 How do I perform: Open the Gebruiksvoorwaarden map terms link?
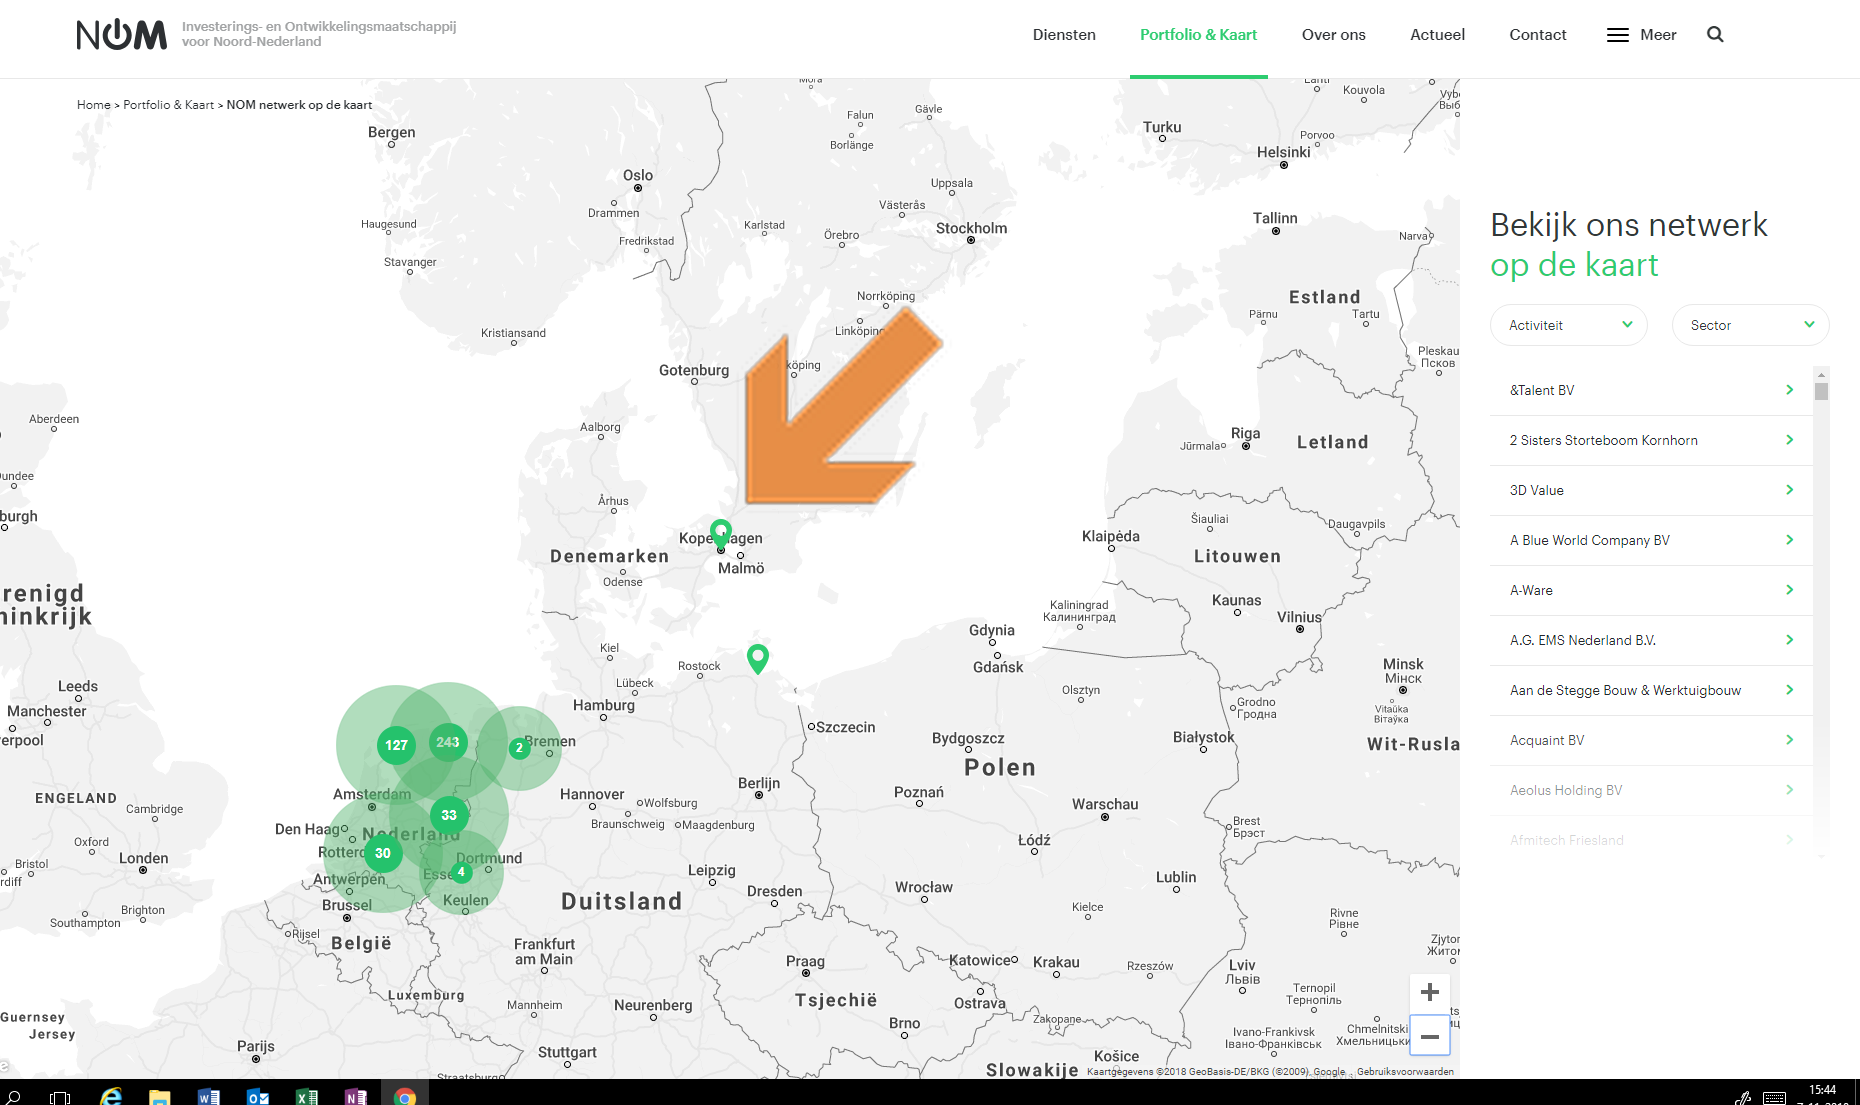1405,1071
